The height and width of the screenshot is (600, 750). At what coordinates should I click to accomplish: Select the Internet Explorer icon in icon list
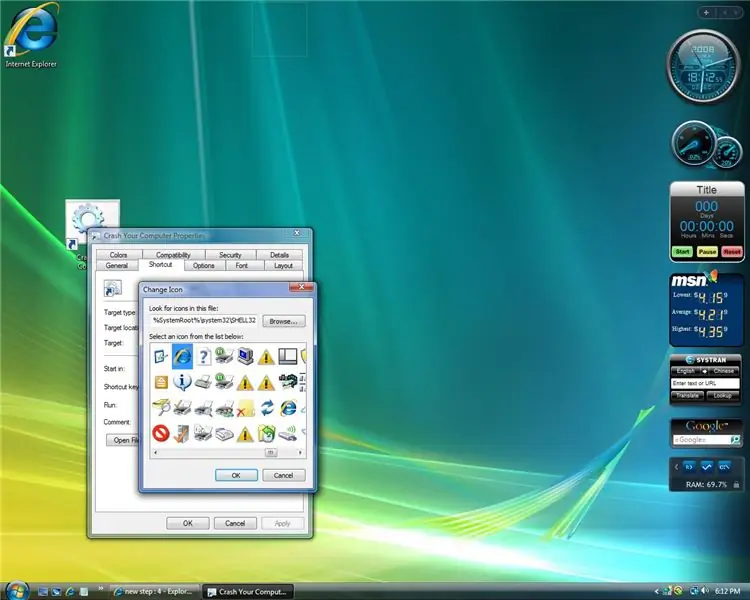182,356
